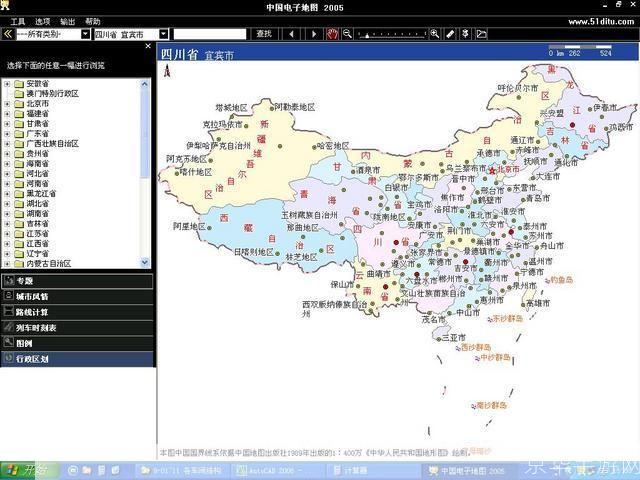Open the 输出 menu

67,21
